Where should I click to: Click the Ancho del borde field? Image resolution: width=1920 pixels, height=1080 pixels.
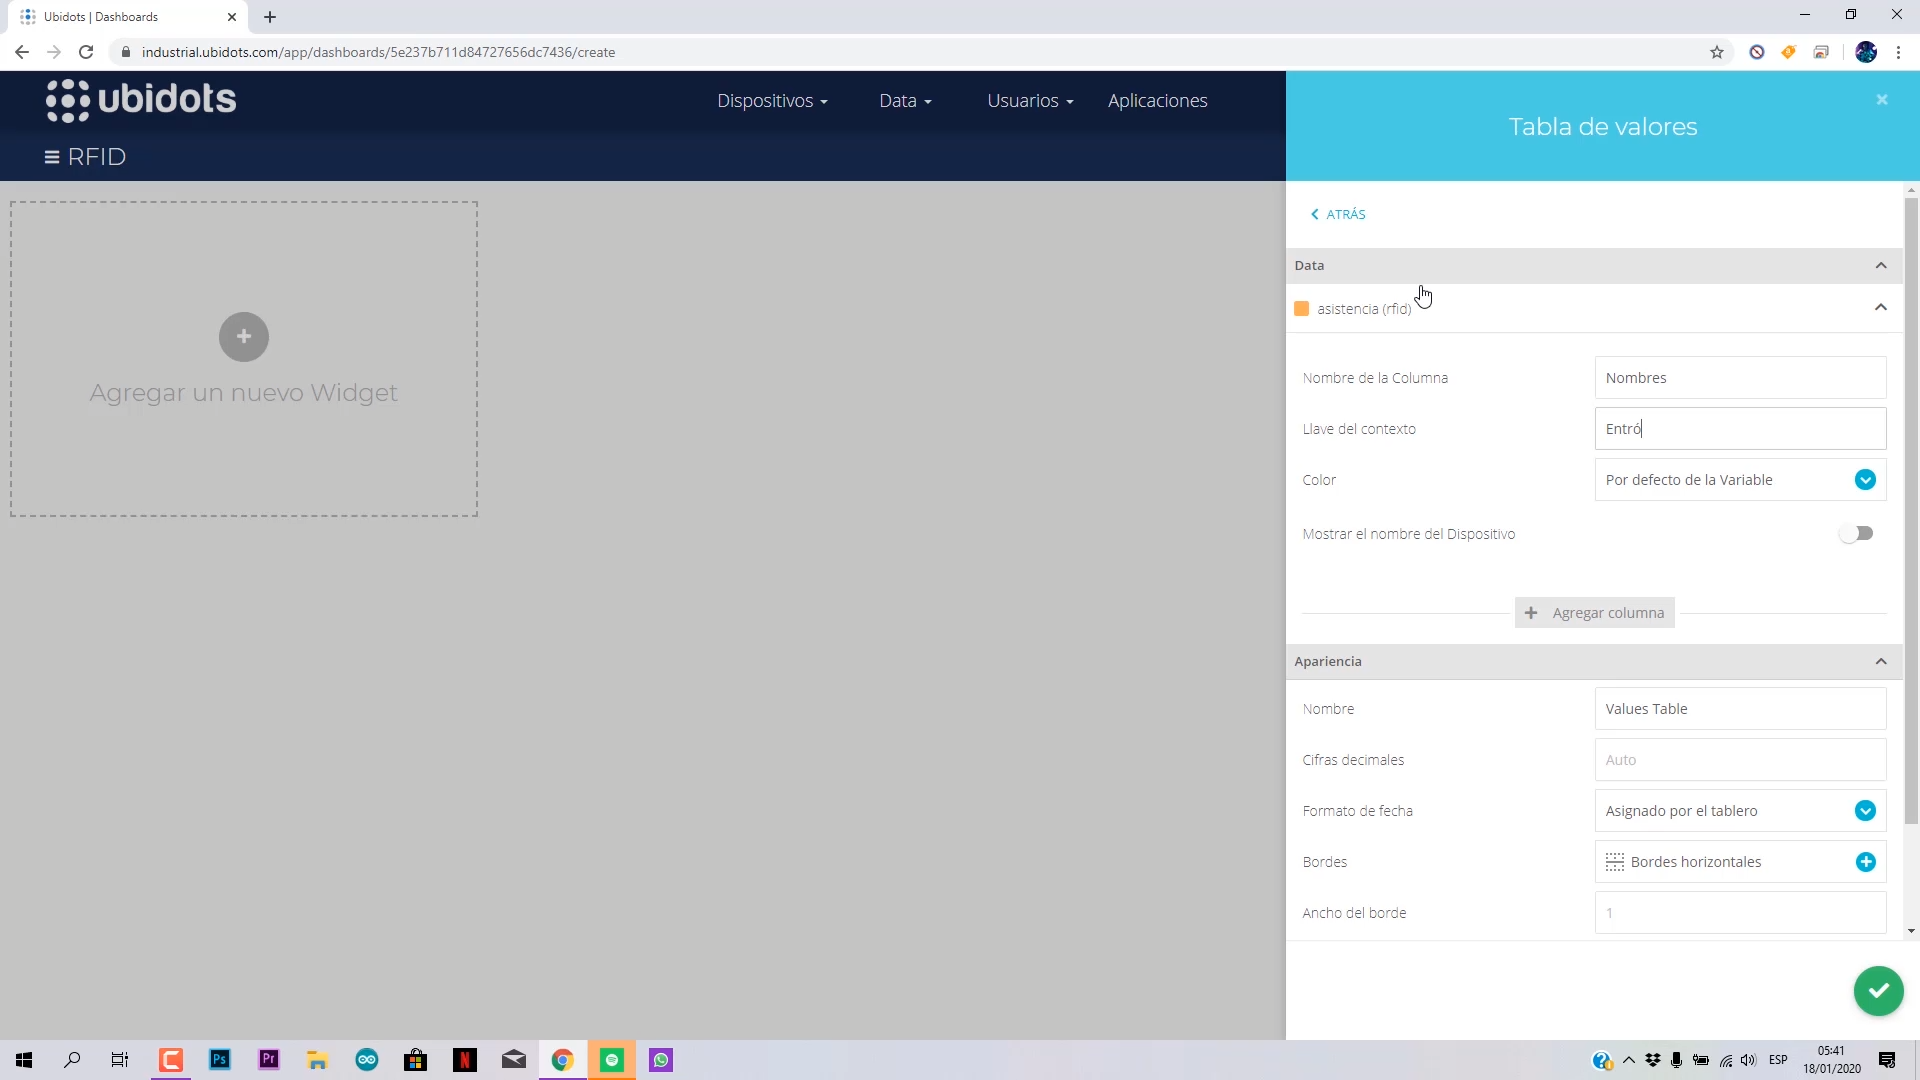pyautogui.click(x=1740, y=913)
